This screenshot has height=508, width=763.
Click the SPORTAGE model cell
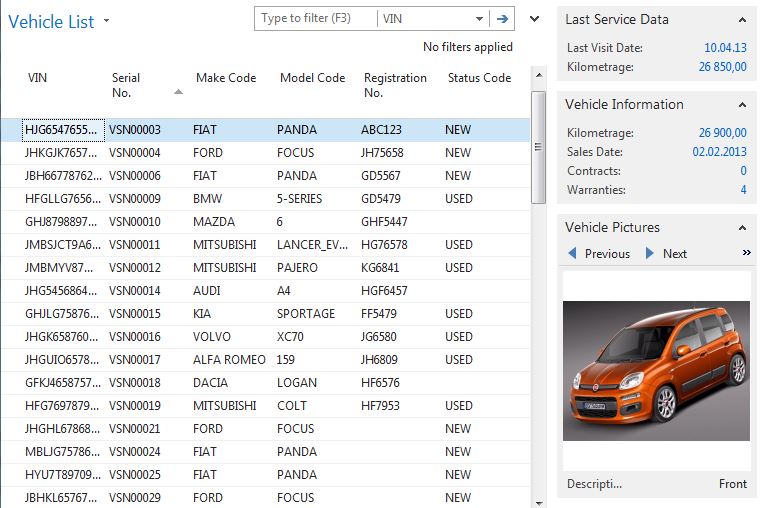(x=306, y=314)
